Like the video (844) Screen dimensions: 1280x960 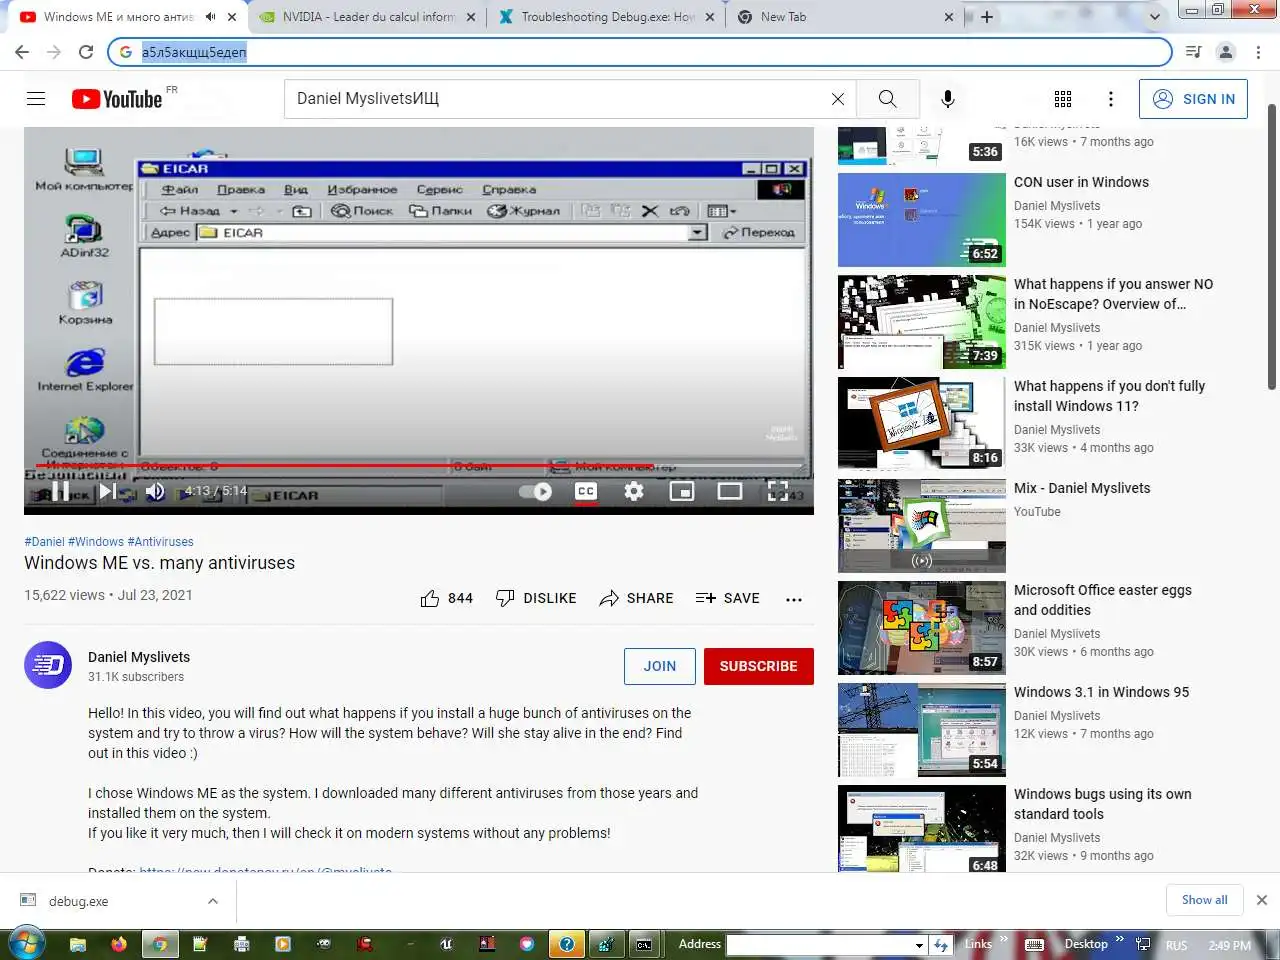pyautogui.click(x=447, y=598)
